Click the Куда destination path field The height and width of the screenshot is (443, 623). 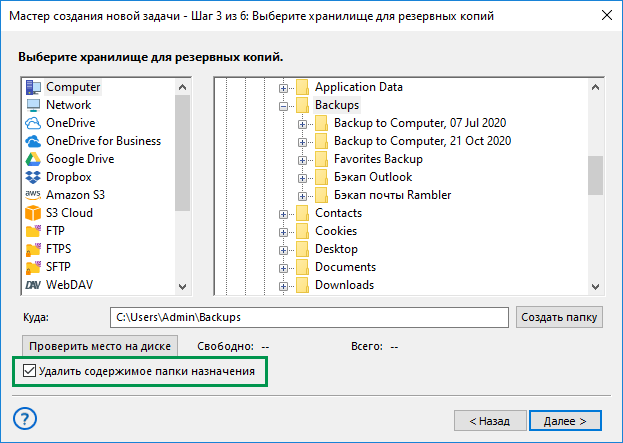[x=309, y=317]
